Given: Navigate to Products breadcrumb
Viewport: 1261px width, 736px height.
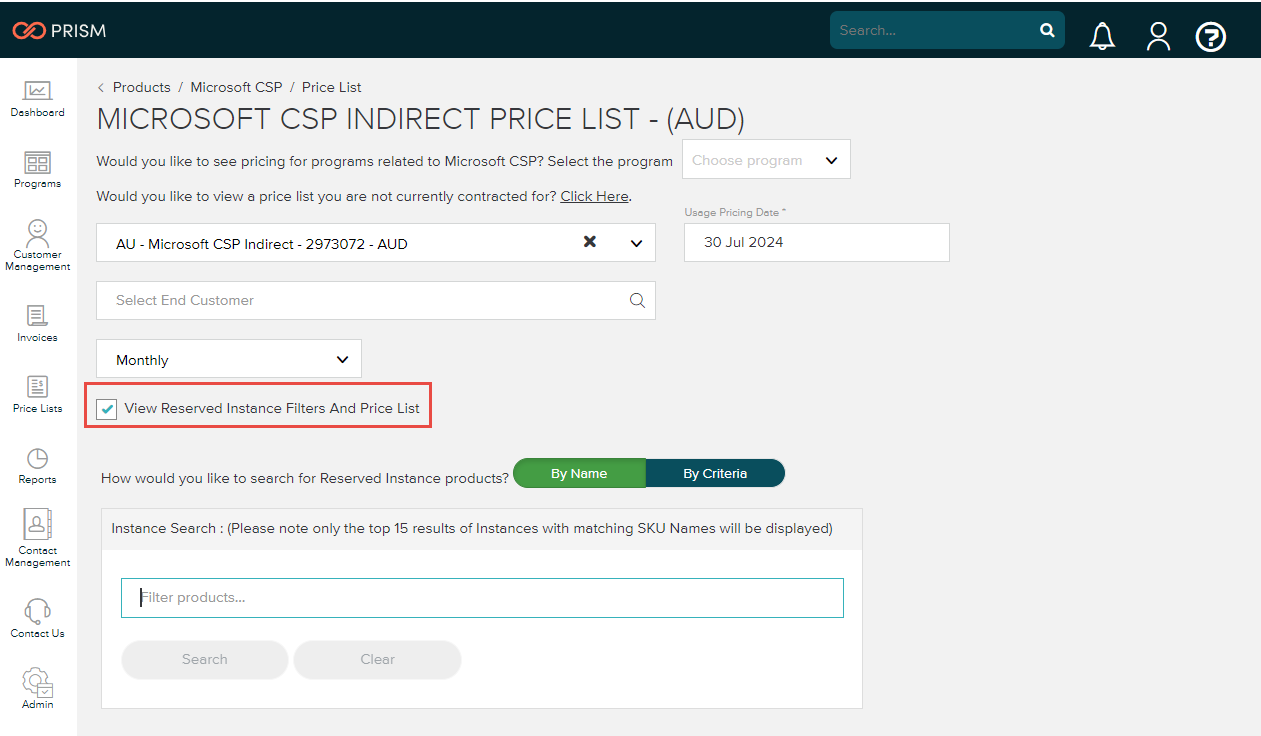Looking at the screenshot, I should [141, 87].
